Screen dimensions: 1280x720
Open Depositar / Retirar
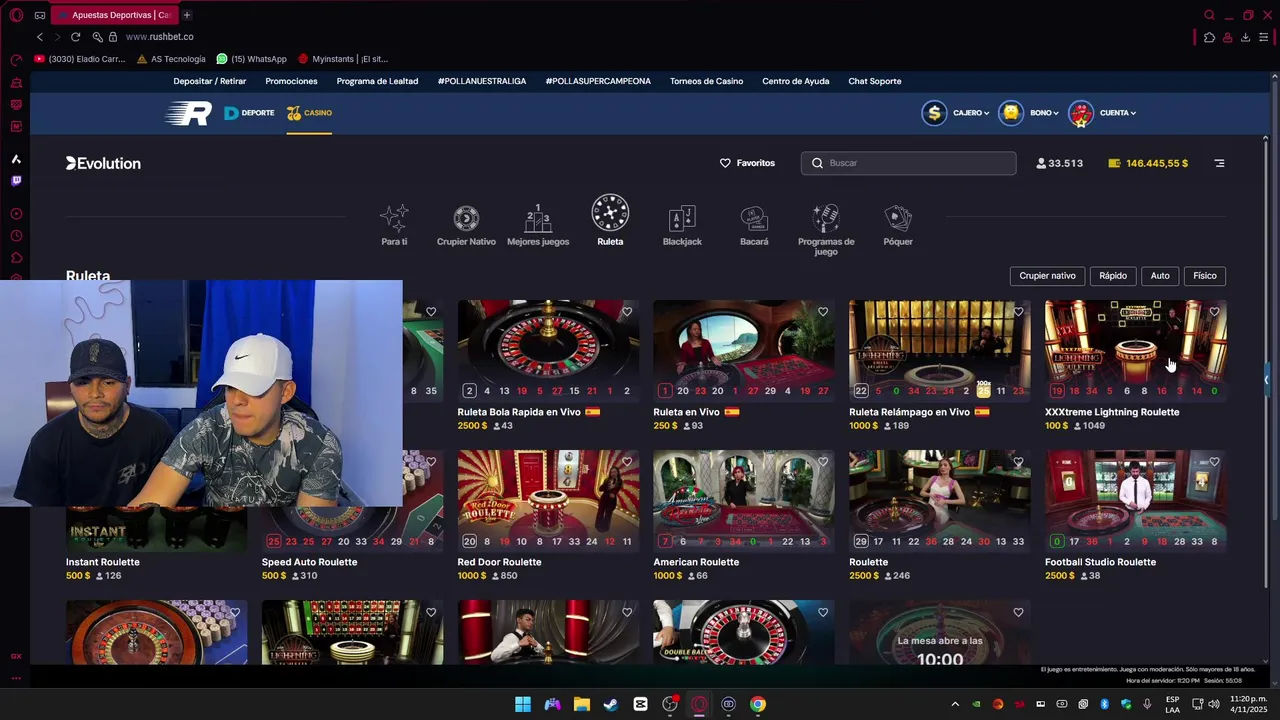point(210,81)
